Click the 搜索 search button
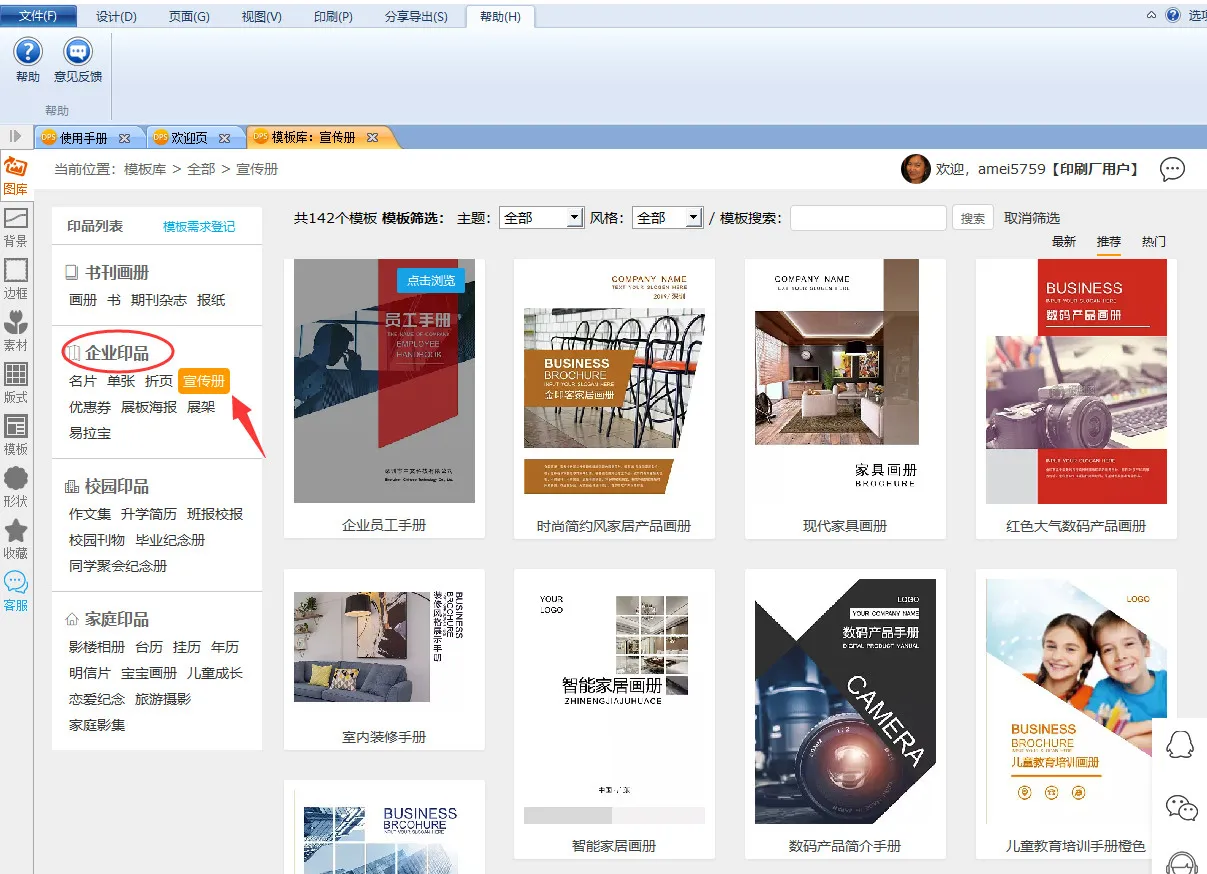1207x874 pixels. pos(973,218)
